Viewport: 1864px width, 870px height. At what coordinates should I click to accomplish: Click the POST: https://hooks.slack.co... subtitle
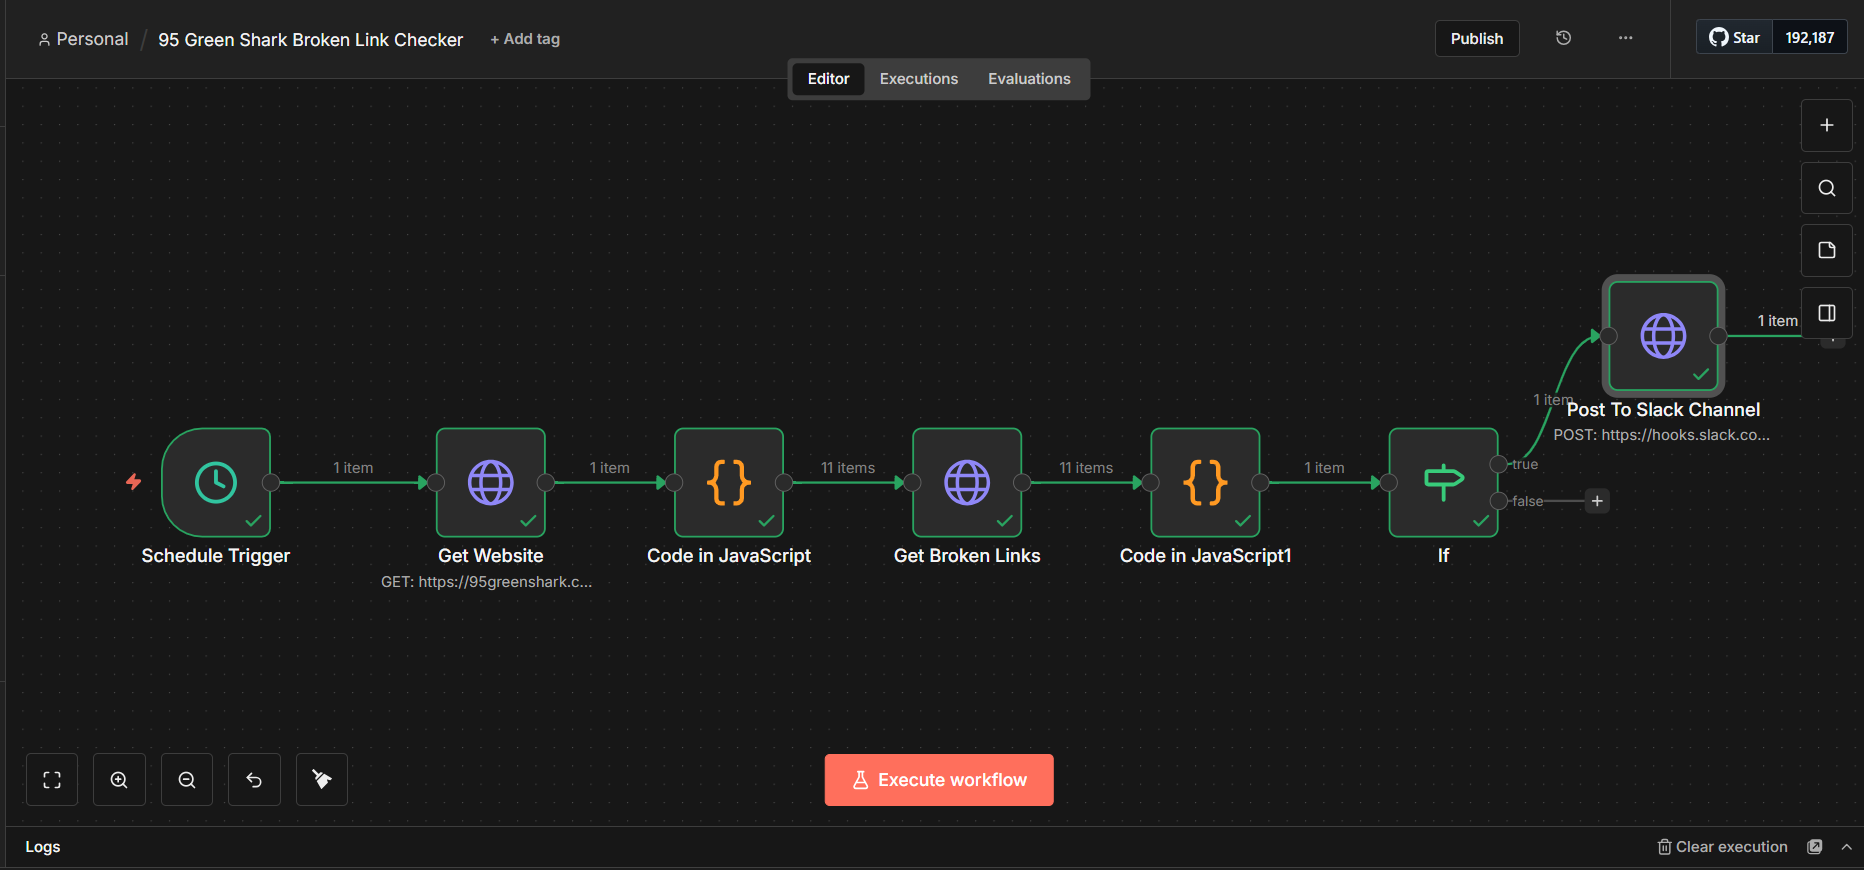(x=1662, y=435)
